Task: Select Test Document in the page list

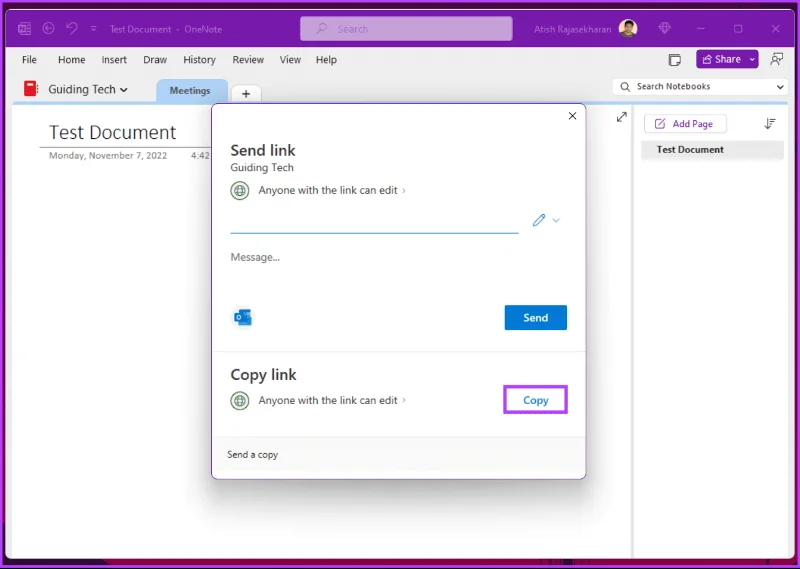Action: (x=712, y=150)
